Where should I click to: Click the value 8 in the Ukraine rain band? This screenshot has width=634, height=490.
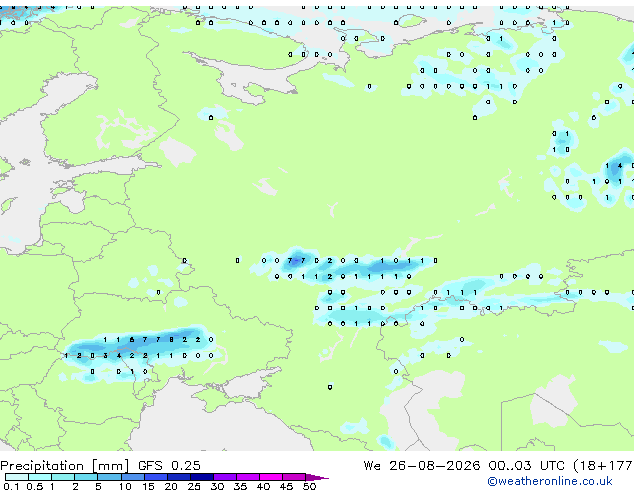(171, 340)
